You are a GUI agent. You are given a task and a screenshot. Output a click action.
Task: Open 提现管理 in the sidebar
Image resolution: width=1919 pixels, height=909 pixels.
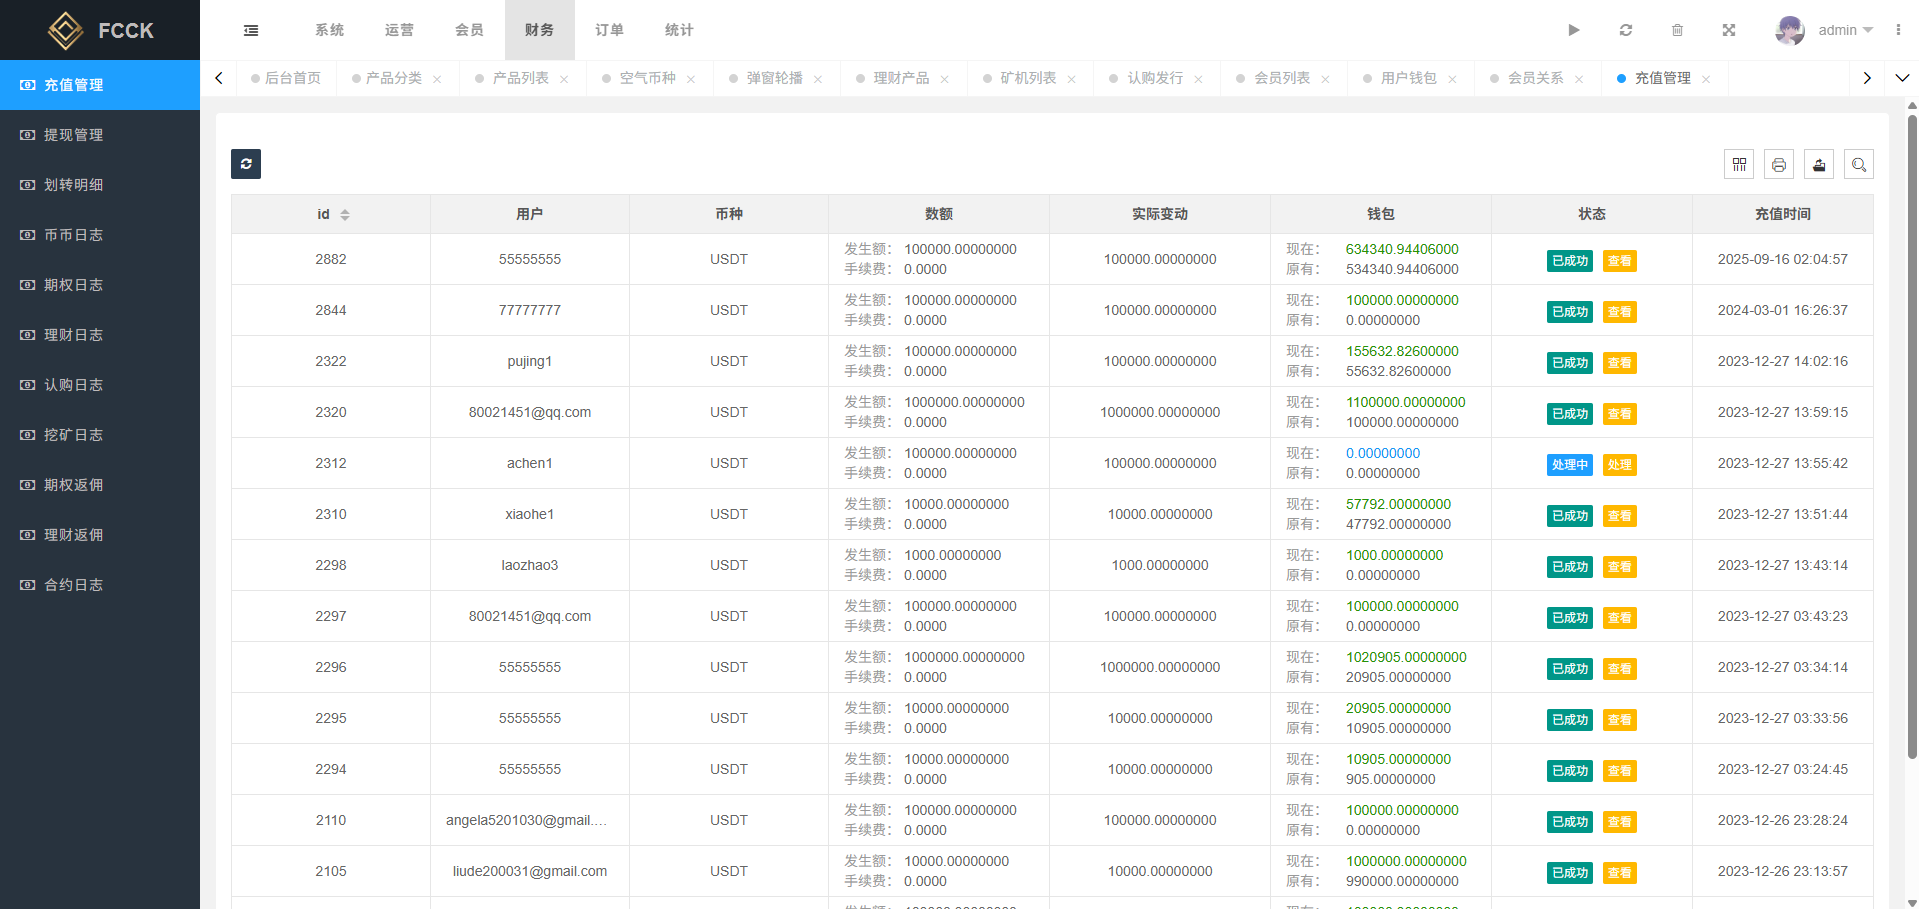[73, 135]
